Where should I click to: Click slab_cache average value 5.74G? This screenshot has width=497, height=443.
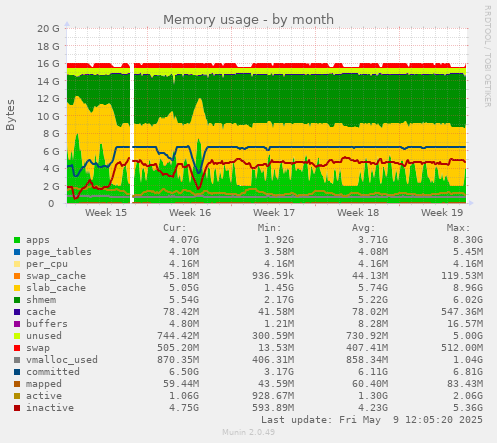pos(373,288)
